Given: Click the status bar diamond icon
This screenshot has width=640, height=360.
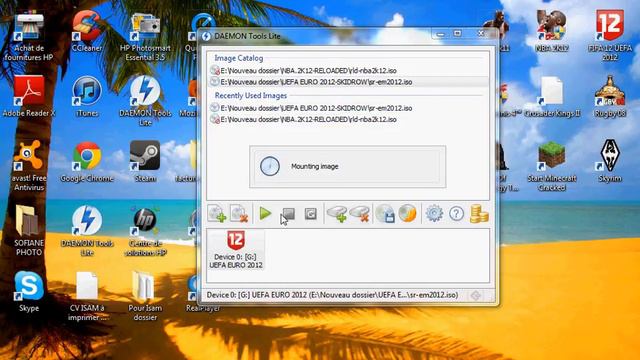Looking at the screenshot, I should pos(476,295).
